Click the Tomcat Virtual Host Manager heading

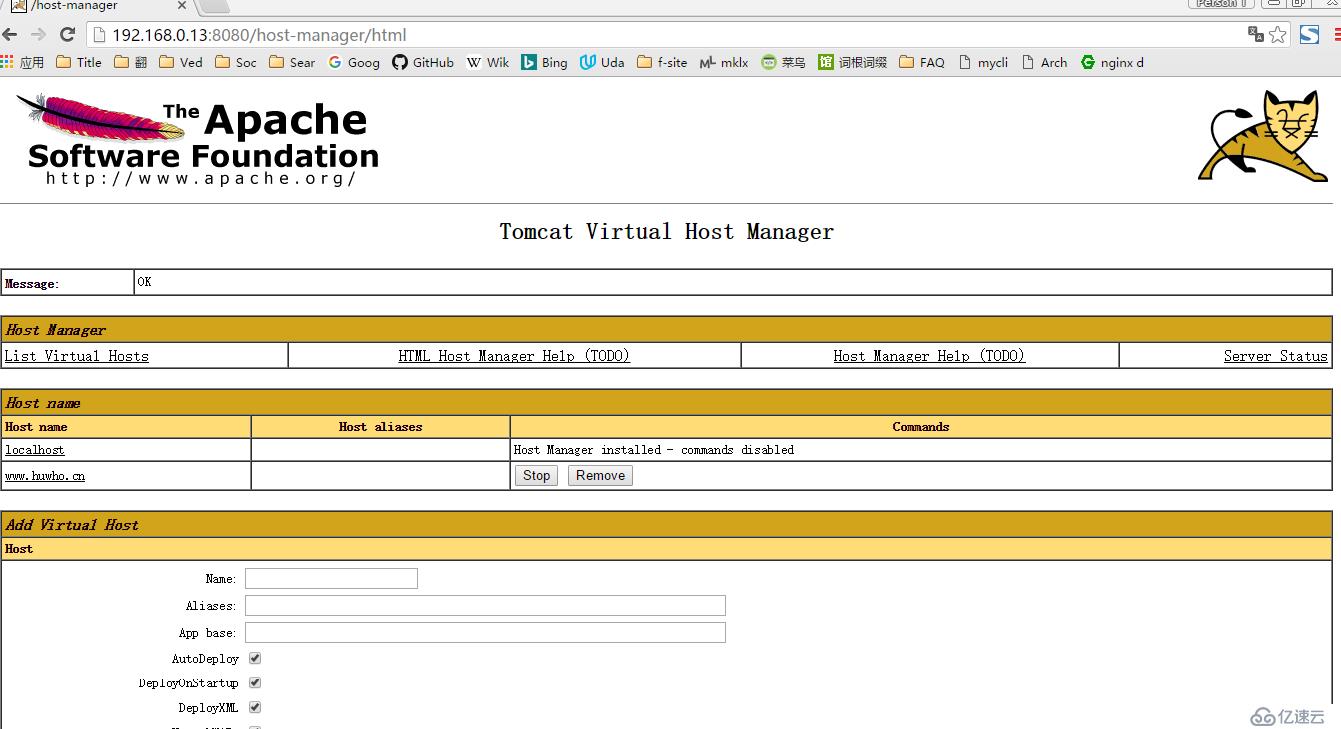(667, 232)
